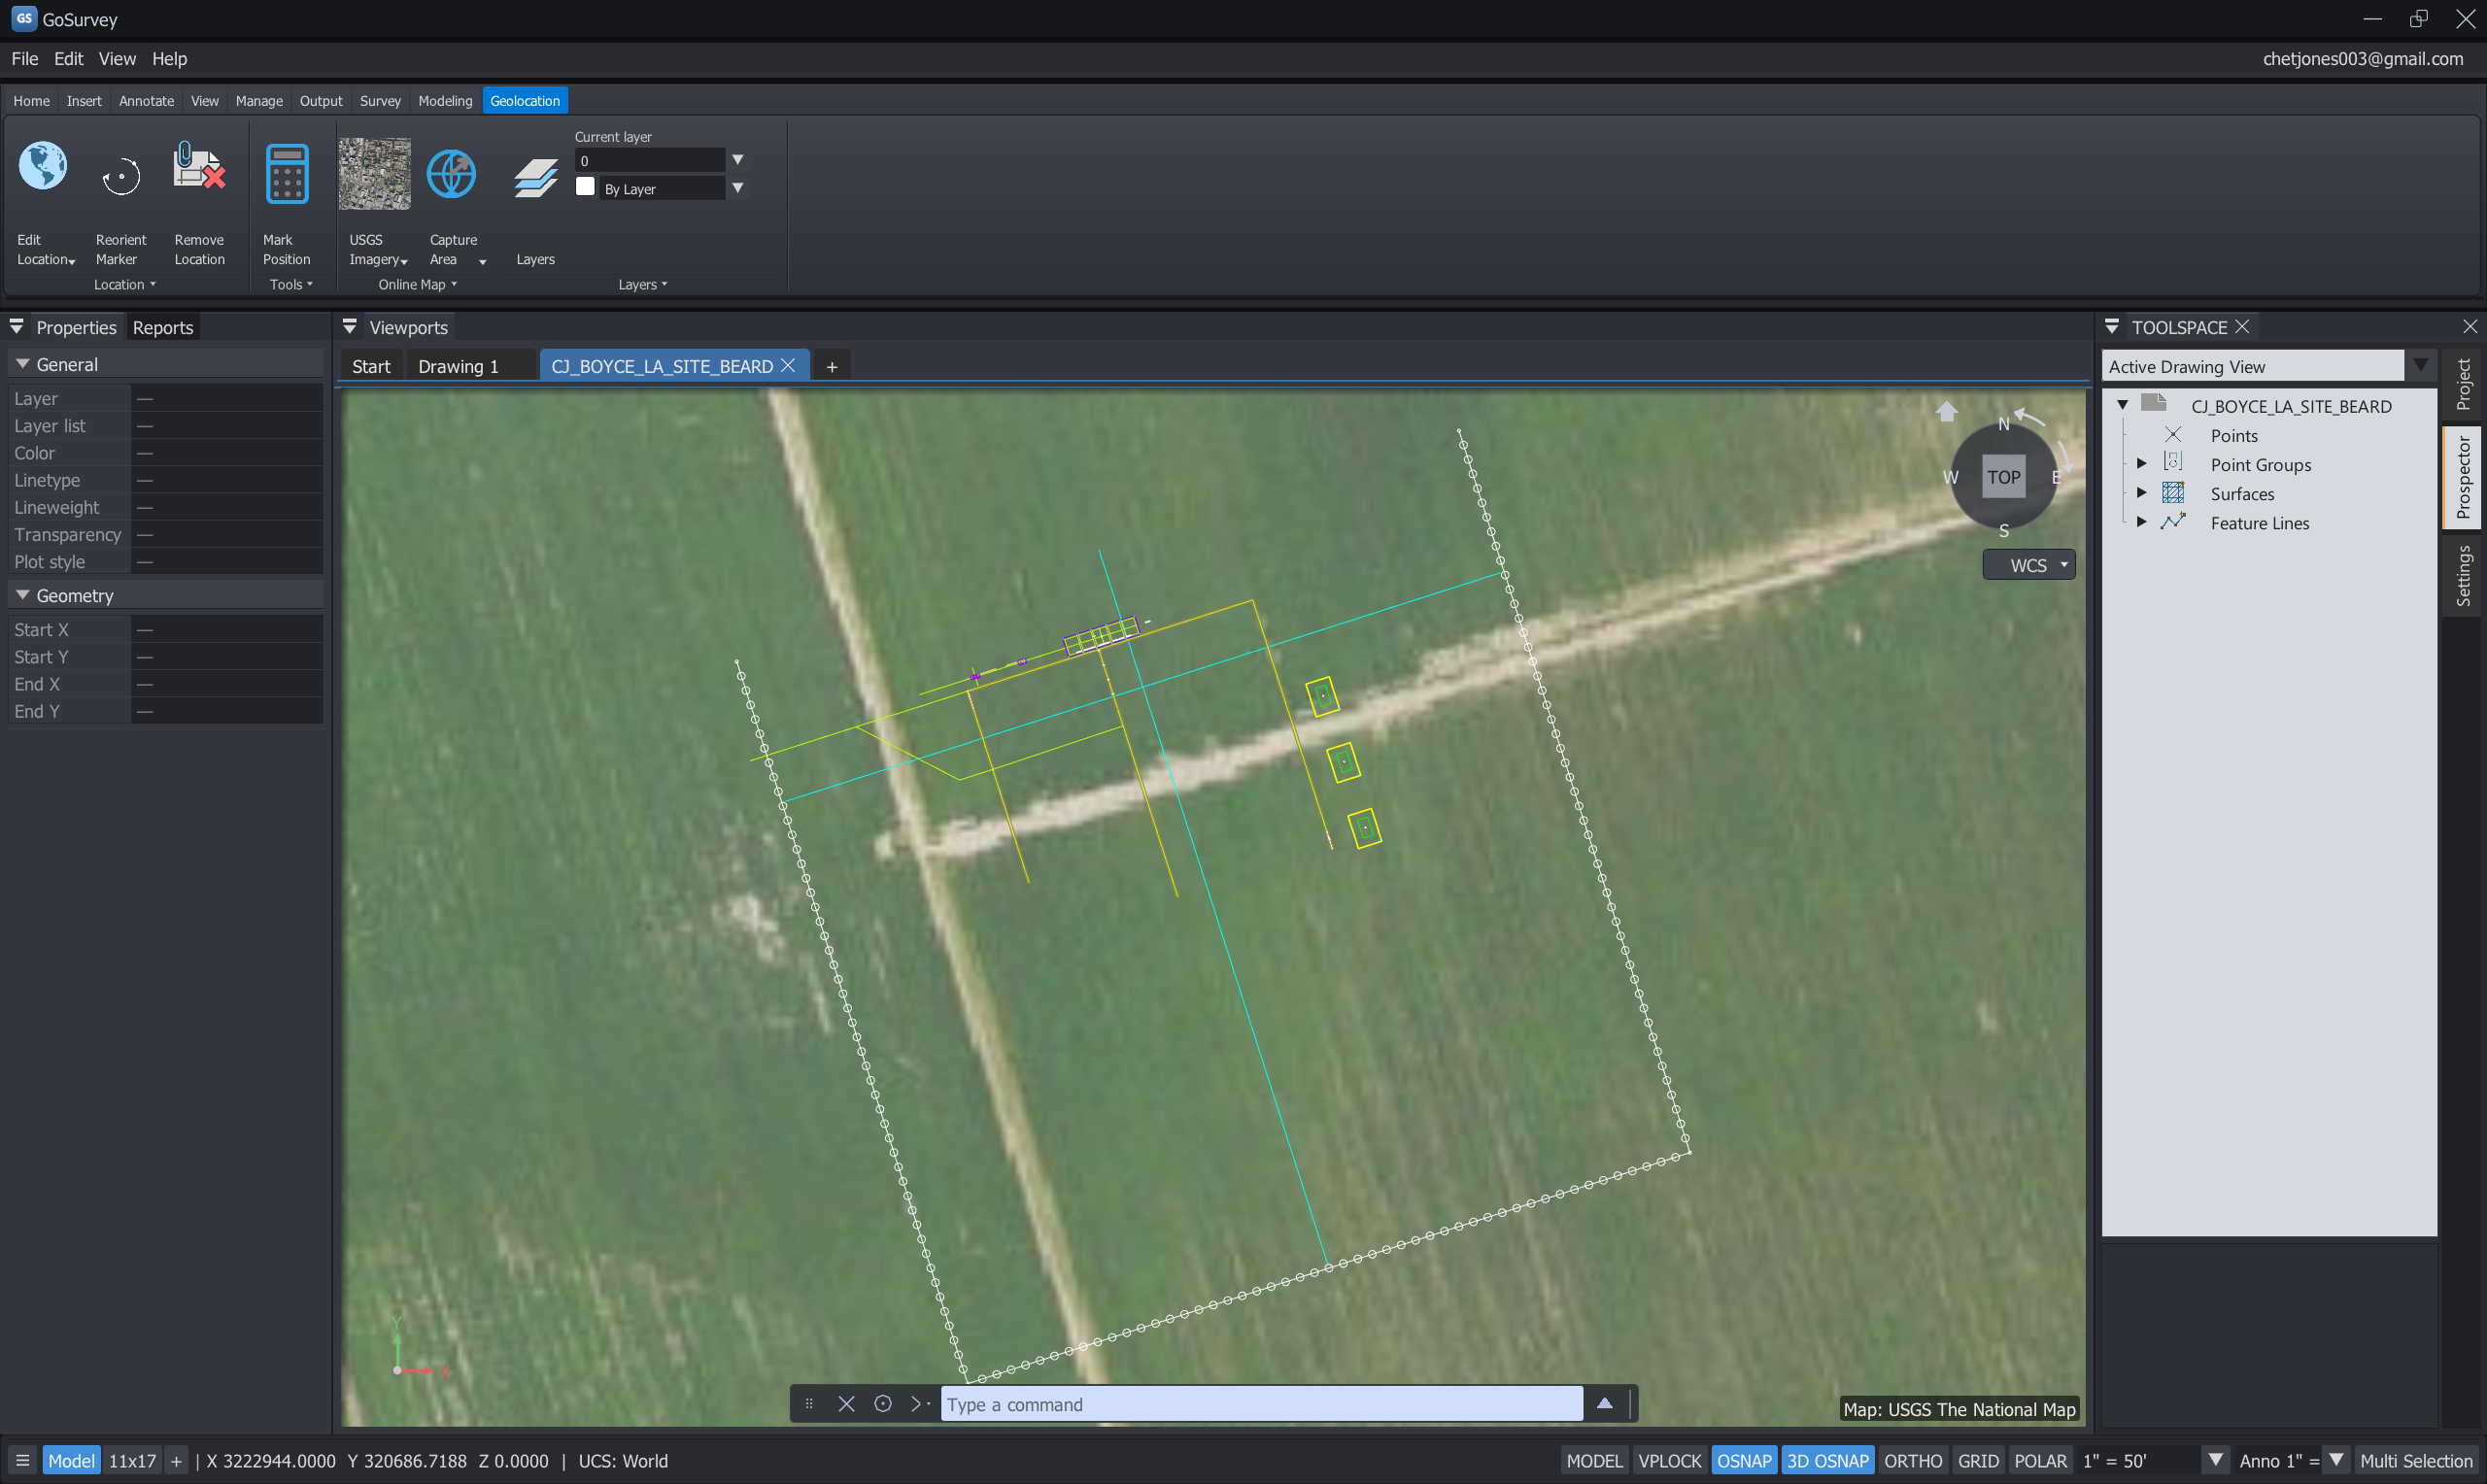Open the Layers stack icon

(535, 179)
